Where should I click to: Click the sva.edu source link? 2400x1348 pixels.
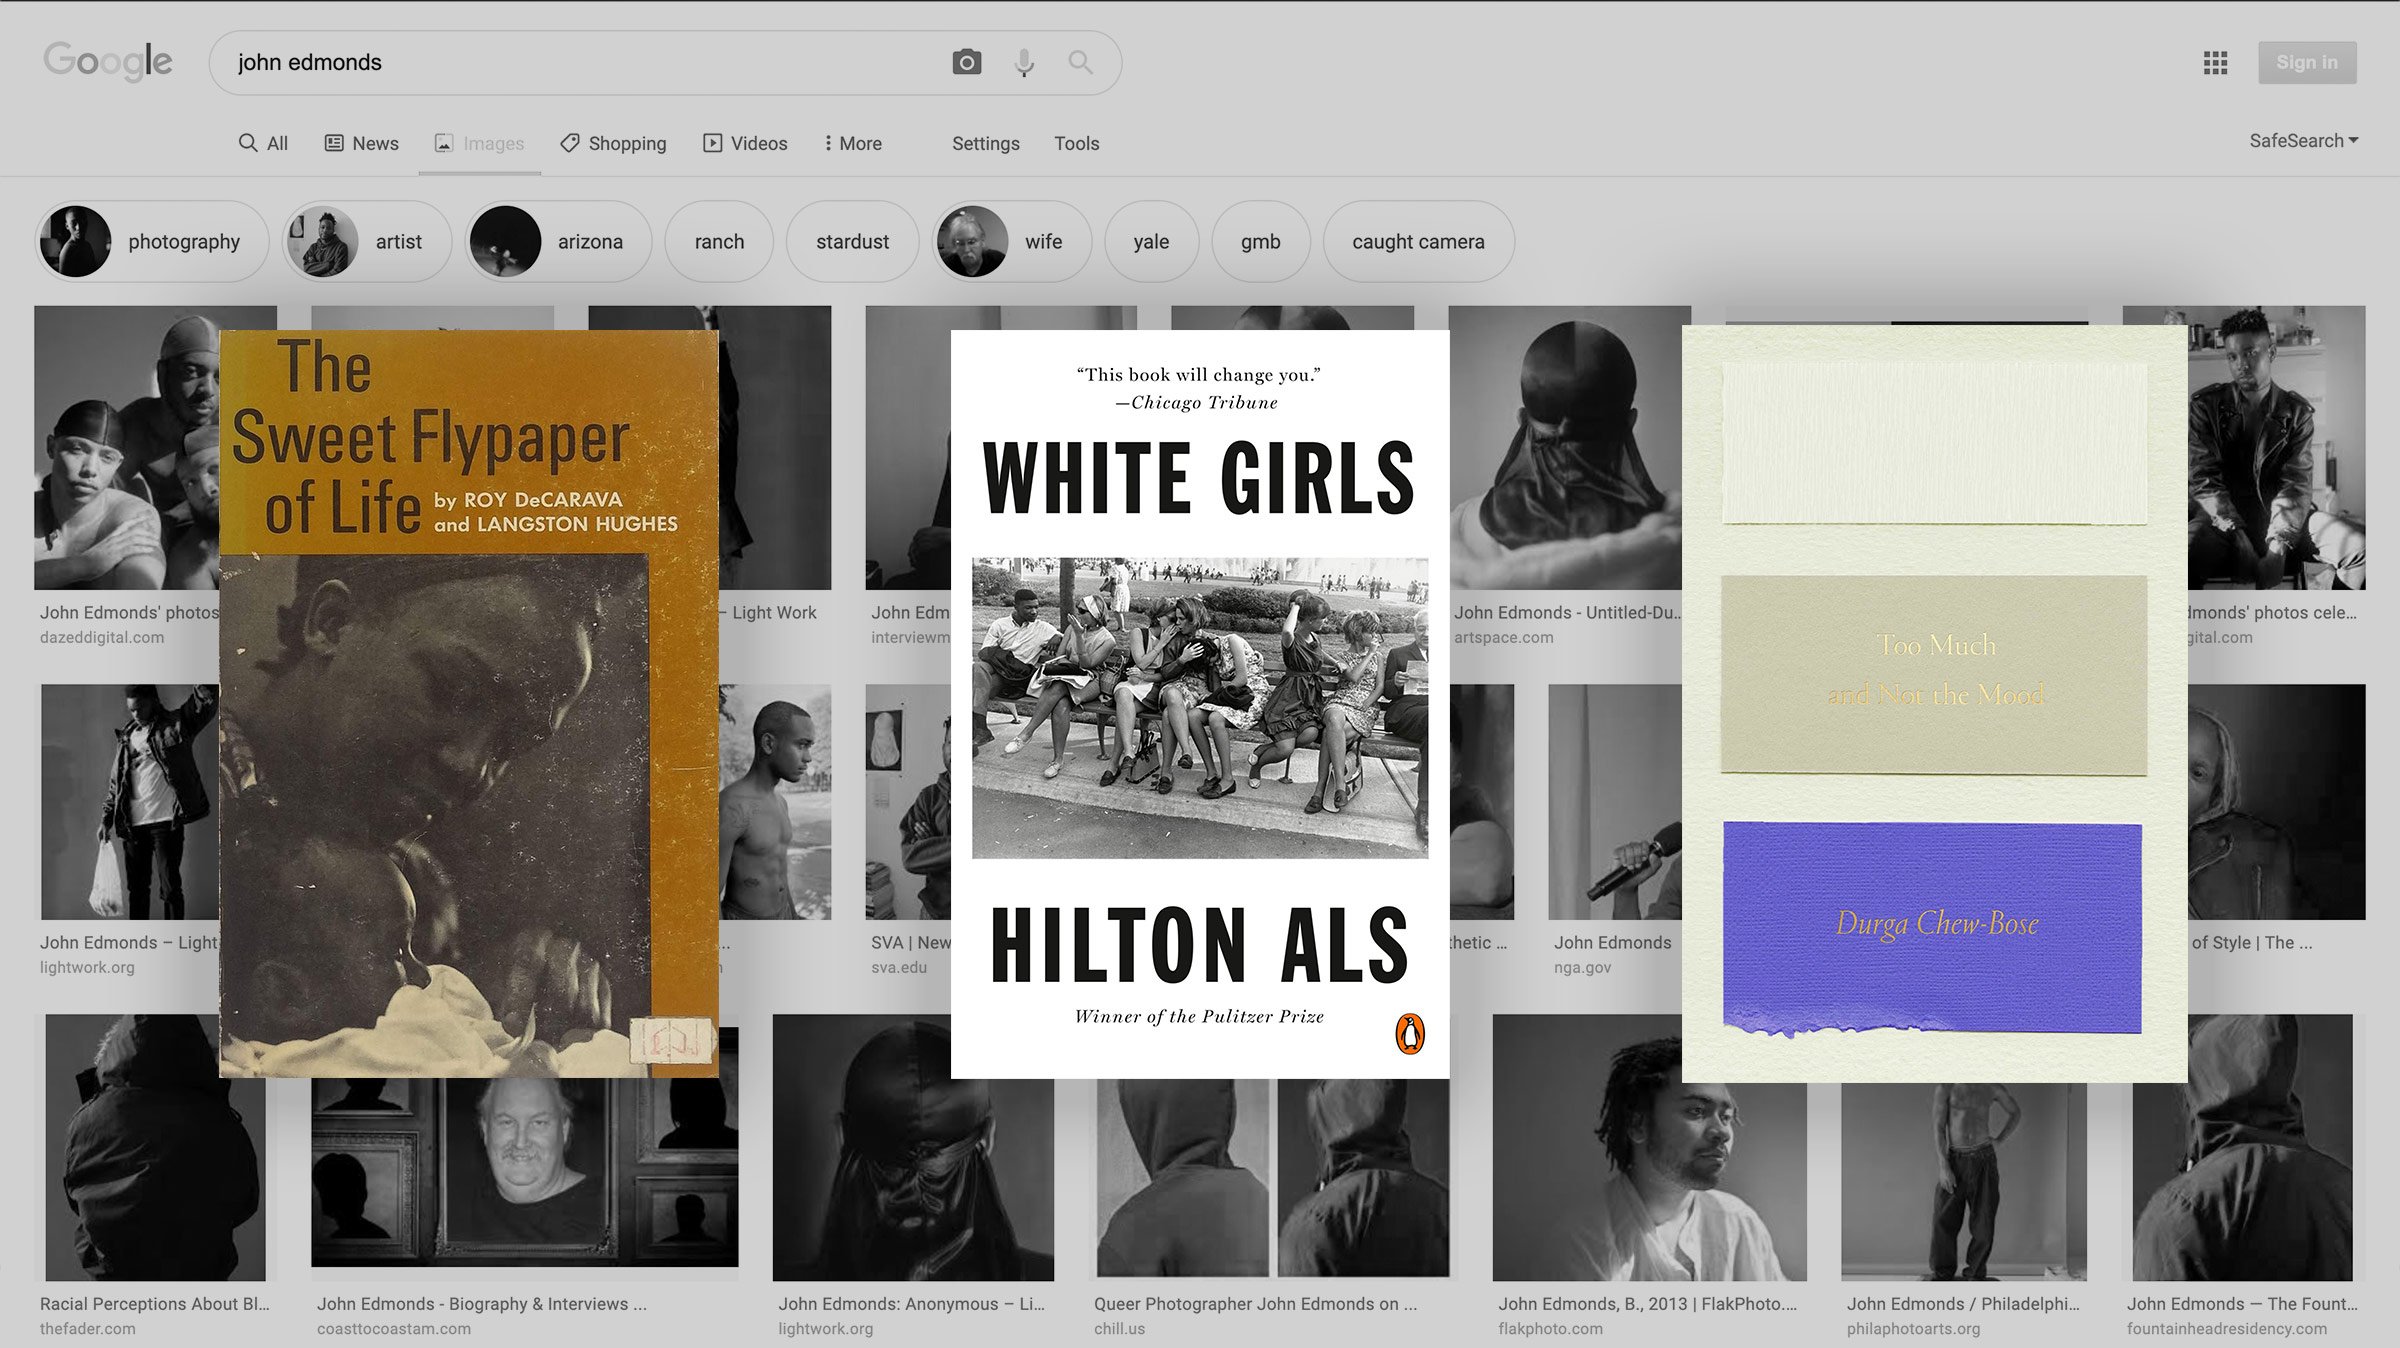(x=898, y=967)
